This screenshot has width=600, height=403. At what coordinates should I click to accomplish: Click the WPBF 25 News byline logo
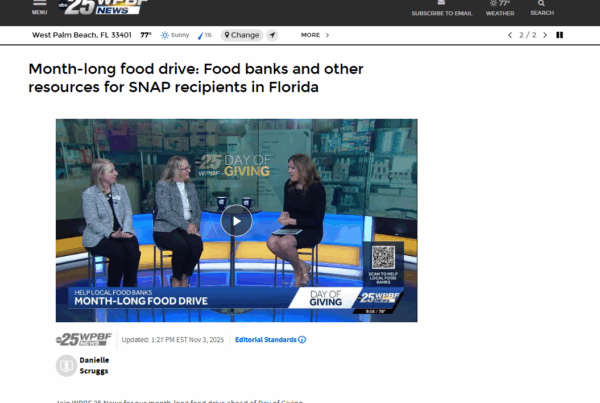[x=84, y=339]
